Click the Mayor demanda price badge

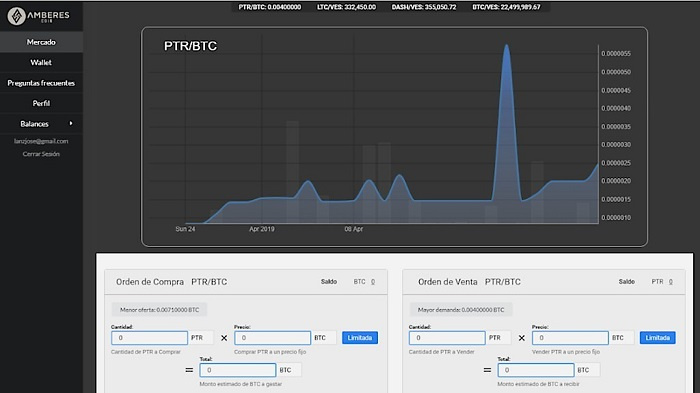click(461, 309)
